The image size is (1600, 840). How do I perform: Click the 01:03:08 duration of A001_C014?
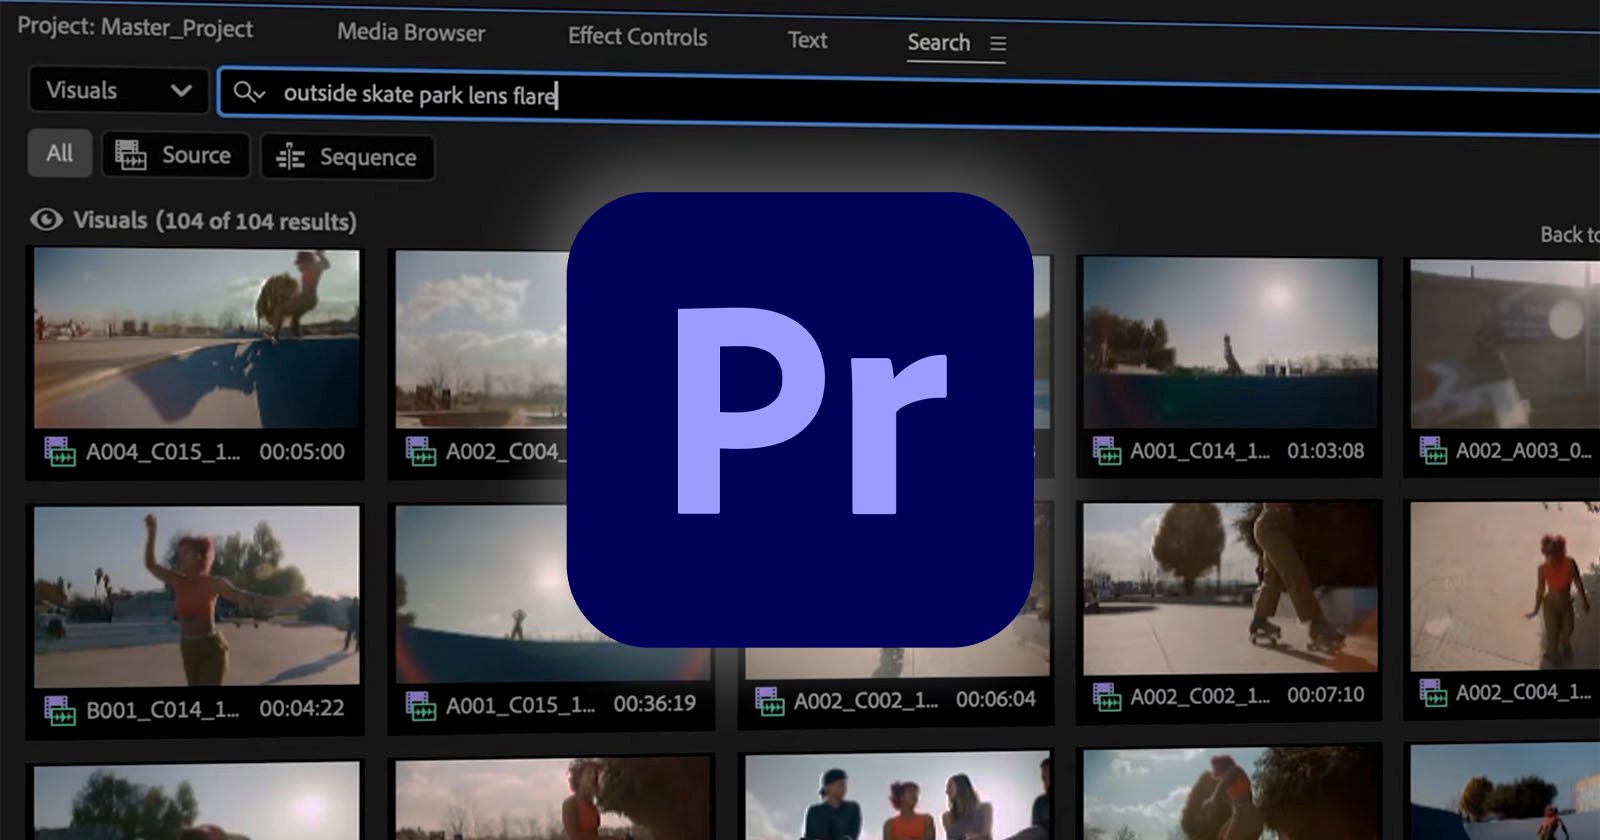(1325, 451)
